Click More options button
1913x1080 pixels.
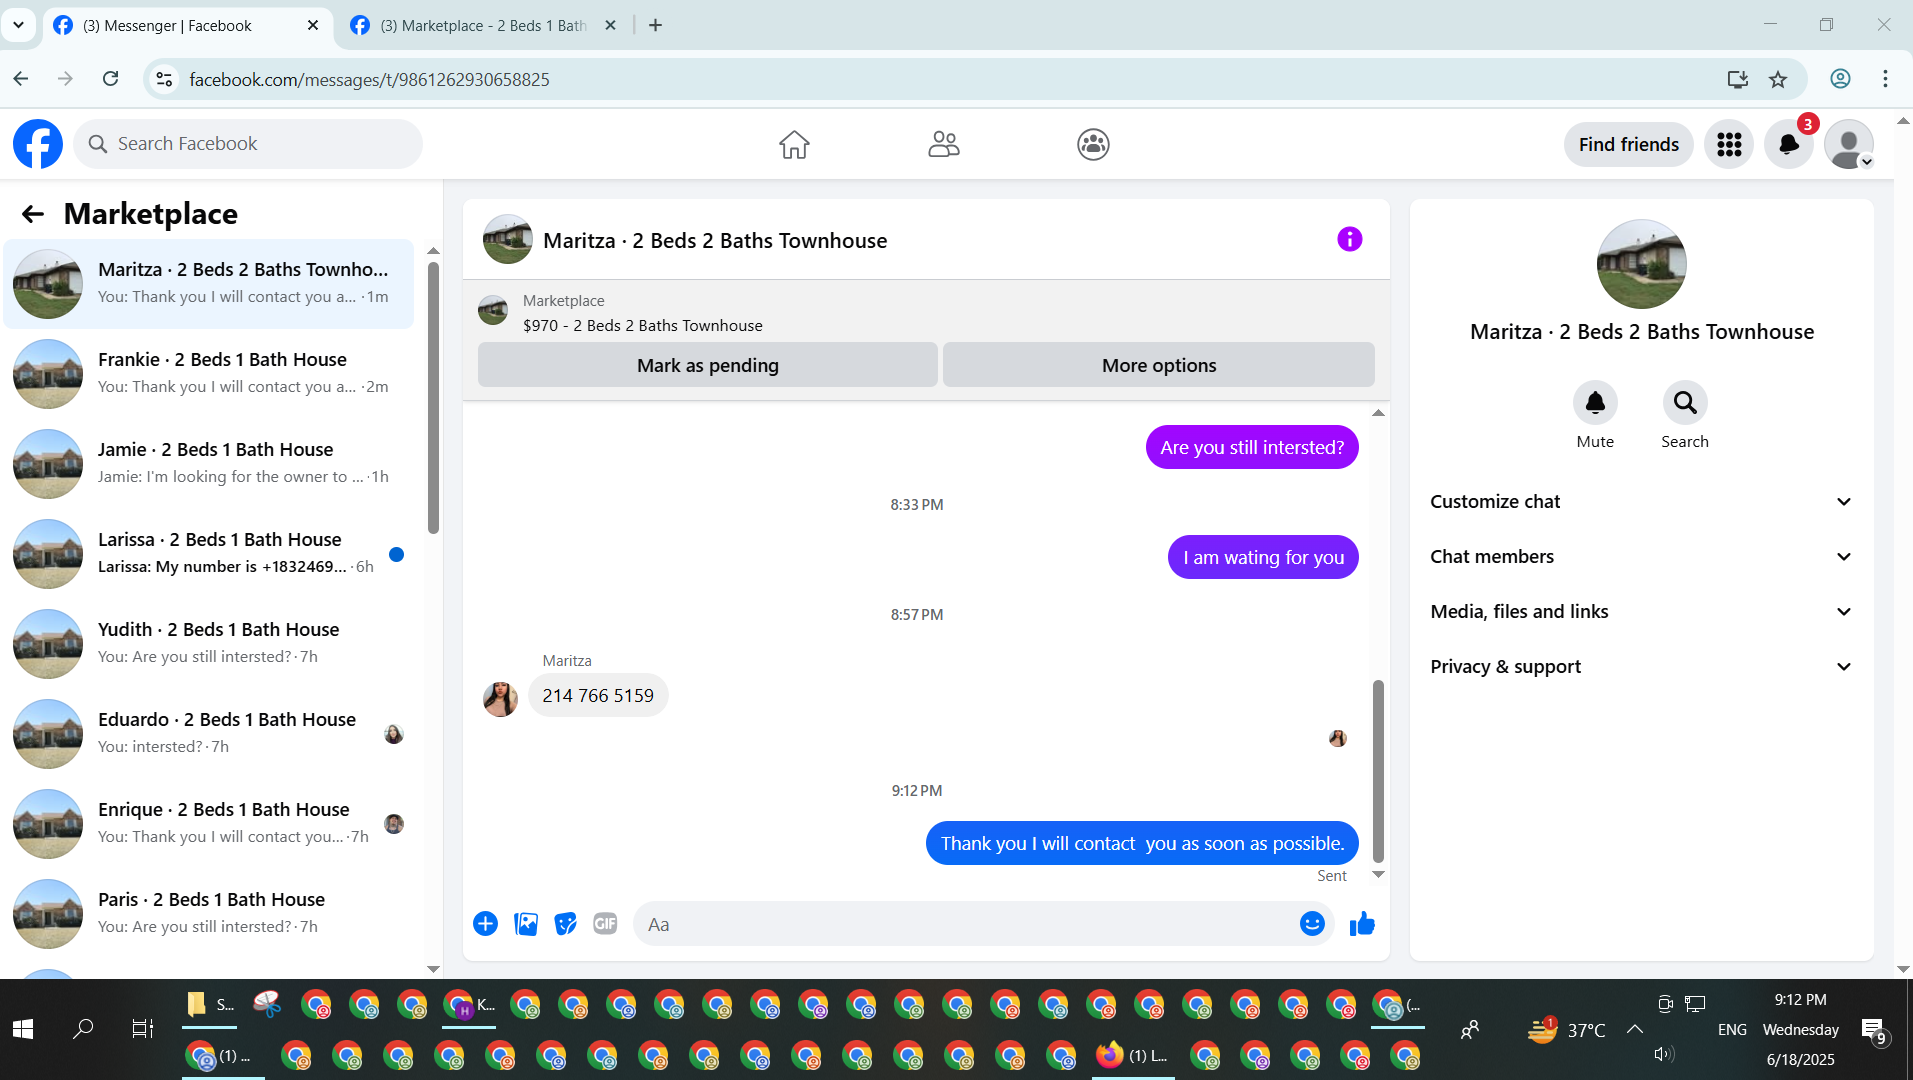[1159, 366]
